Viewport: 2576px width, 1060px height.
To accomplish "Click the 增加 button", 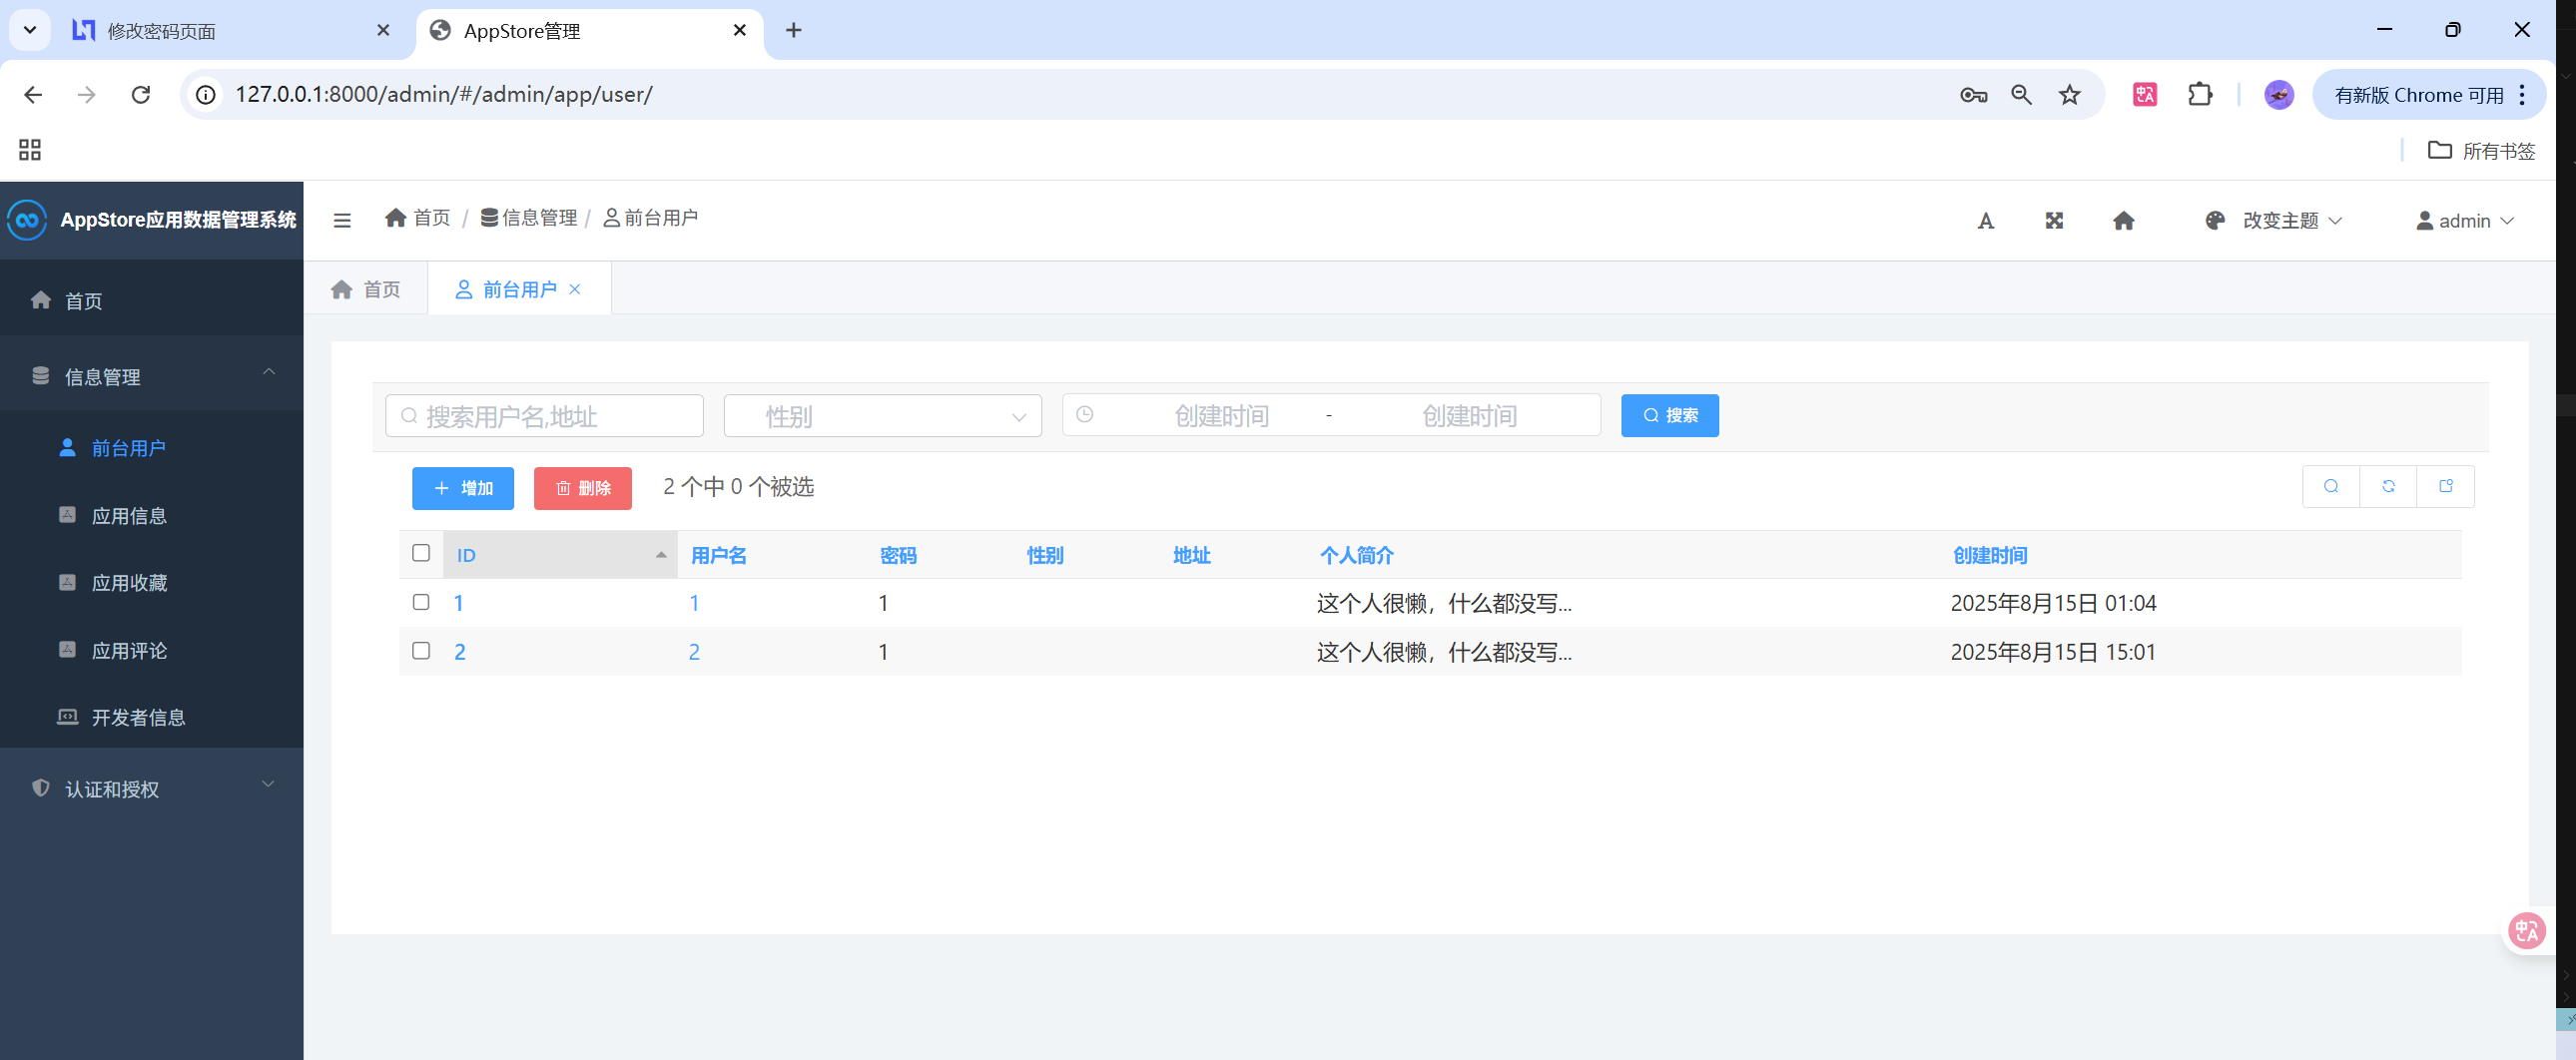I will (x=463, y=488).
